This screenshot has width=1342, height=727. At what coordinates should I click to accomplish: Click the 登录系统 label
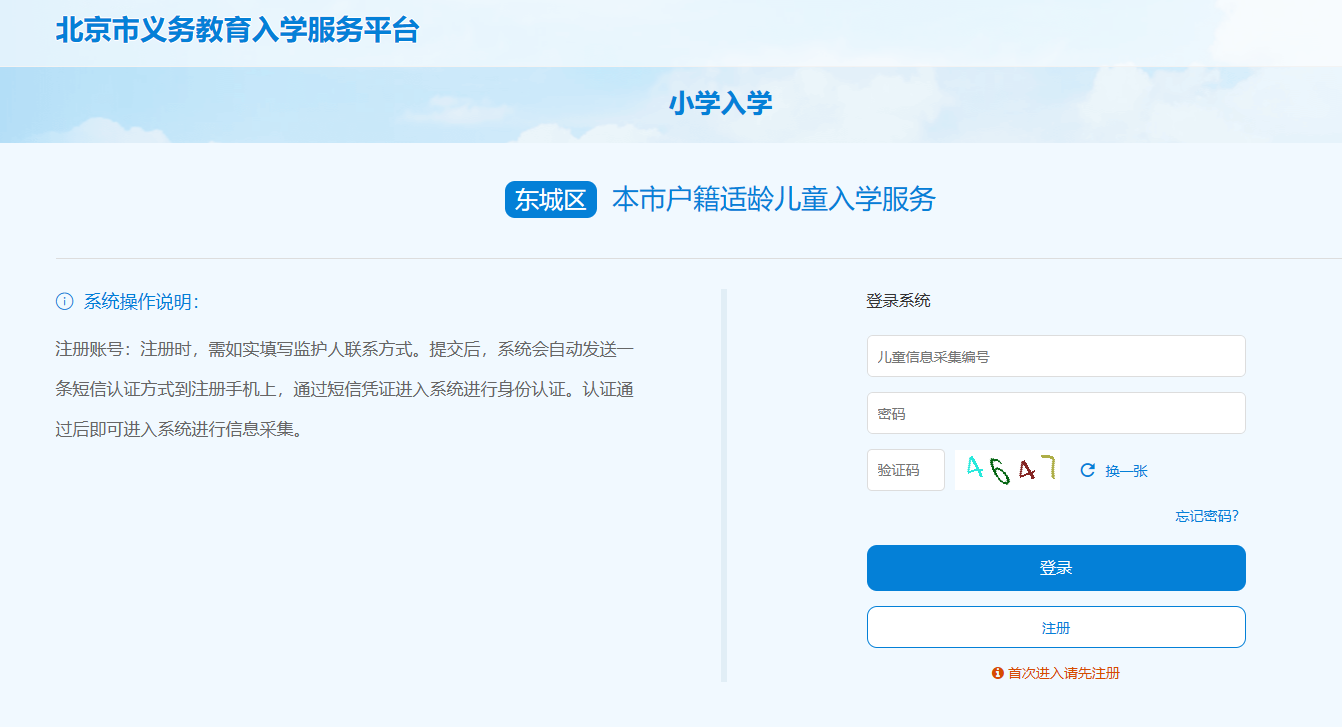(898, 301)
